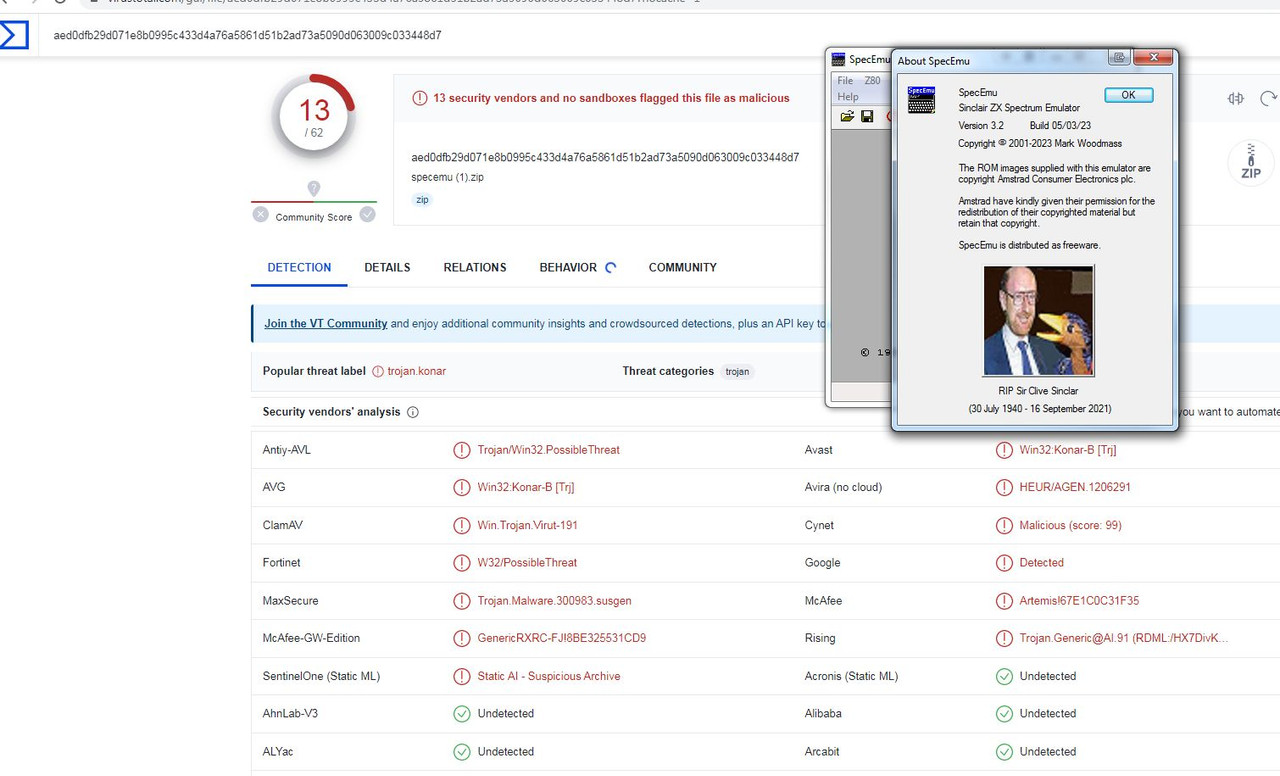The height and width of the screenshot is (776, 1280).
Task: Open a snapshot using the folder icon in SpecEmu
Action: click(x=847, y=116)
